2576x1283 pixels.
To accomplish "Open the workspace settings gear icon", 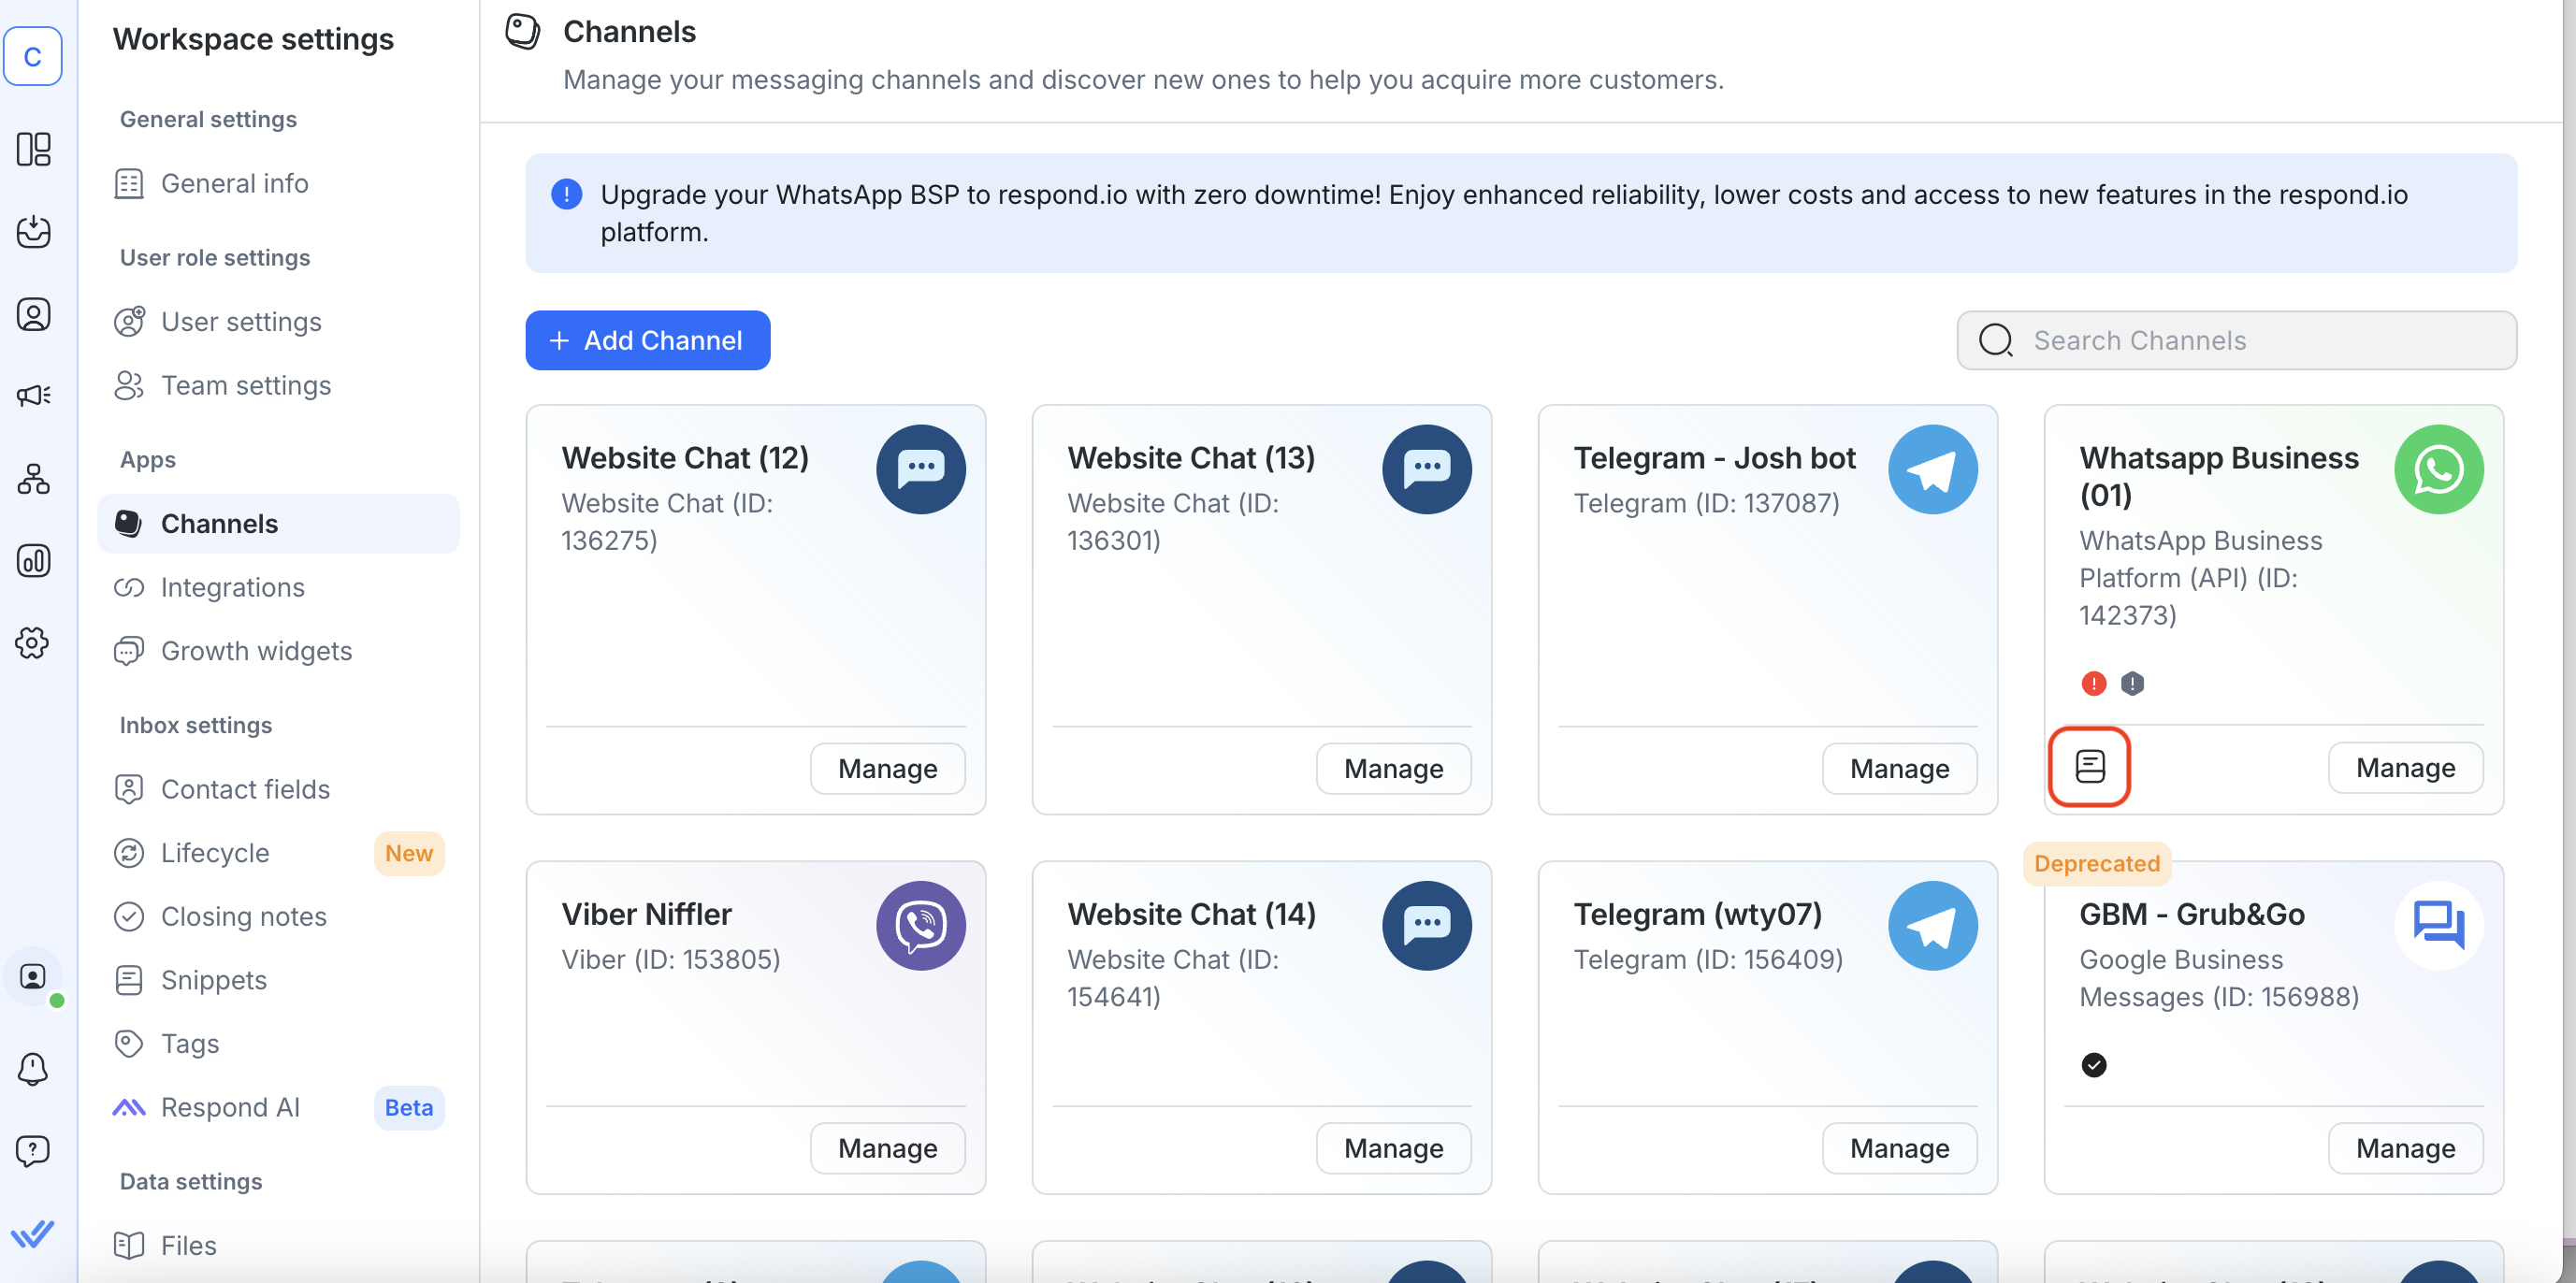I will (x=34, y=643).
